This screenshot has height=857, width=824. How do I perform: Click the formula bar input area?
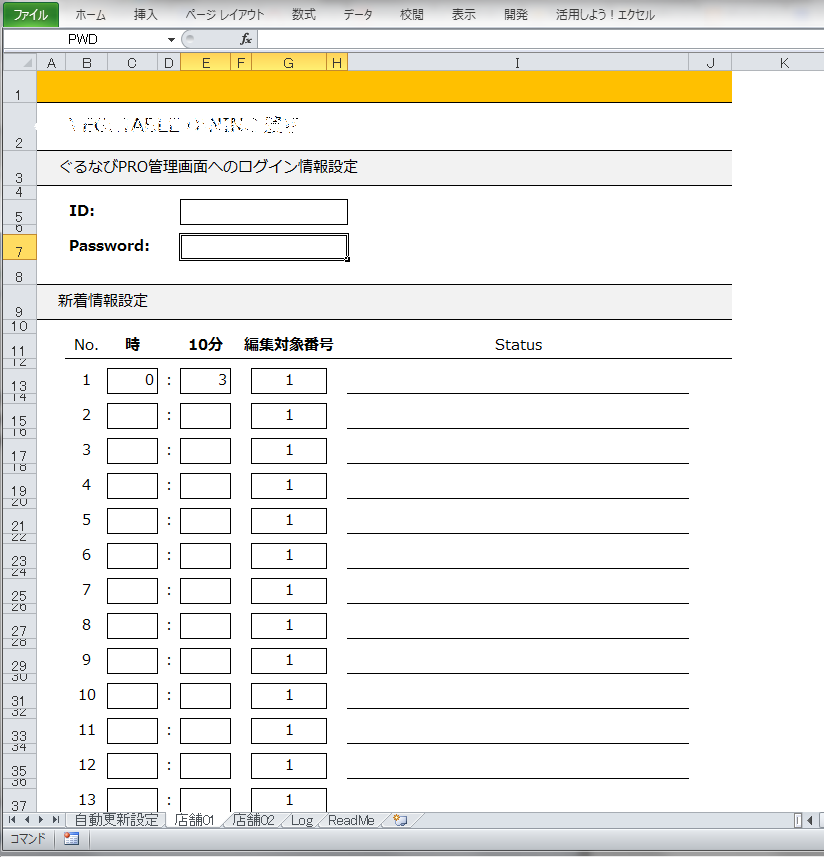pyautogui.click(x=540, y=39)
